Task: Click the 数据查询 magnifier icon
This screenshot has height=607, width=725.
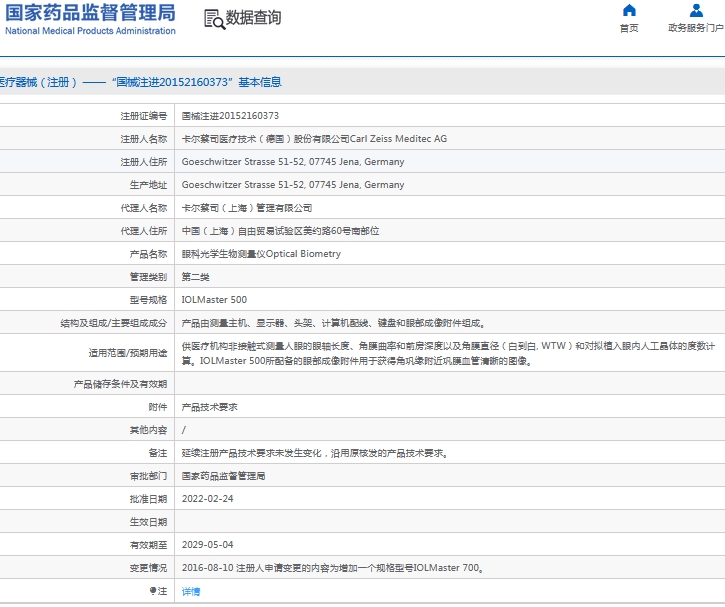Action: (x=215, y=19)
